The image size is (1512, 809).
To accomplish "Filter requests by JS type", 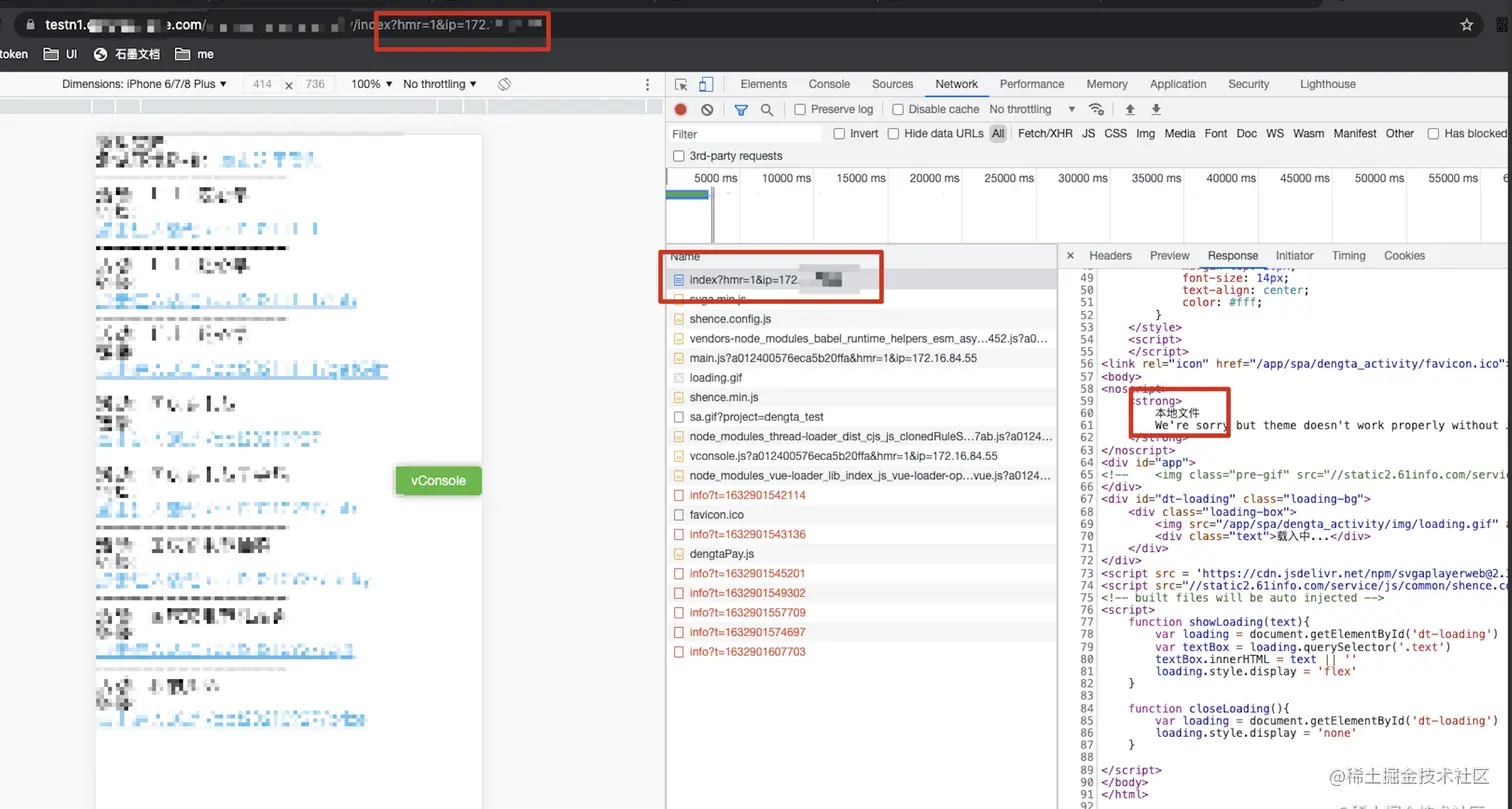I will coord(1088,134).
